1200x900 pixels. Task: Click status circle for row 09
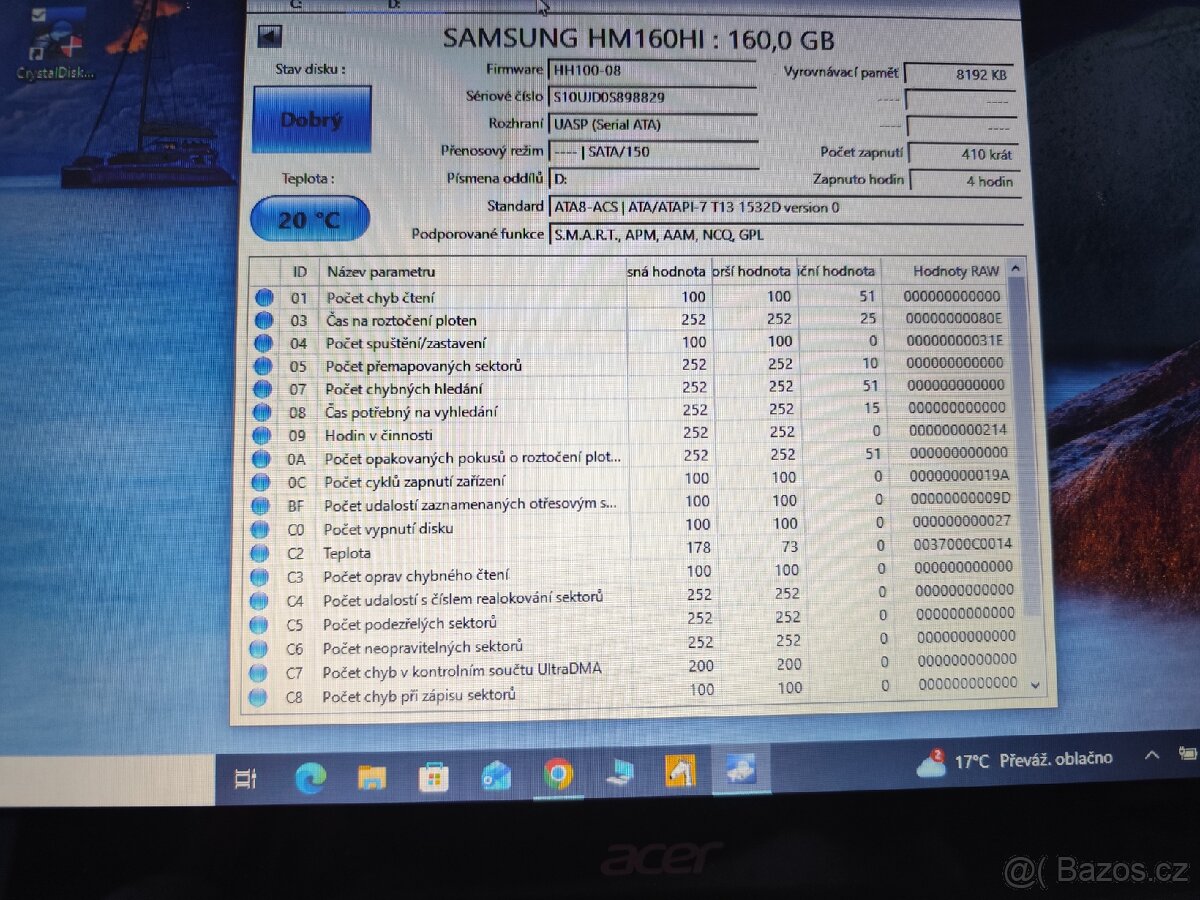262,435
